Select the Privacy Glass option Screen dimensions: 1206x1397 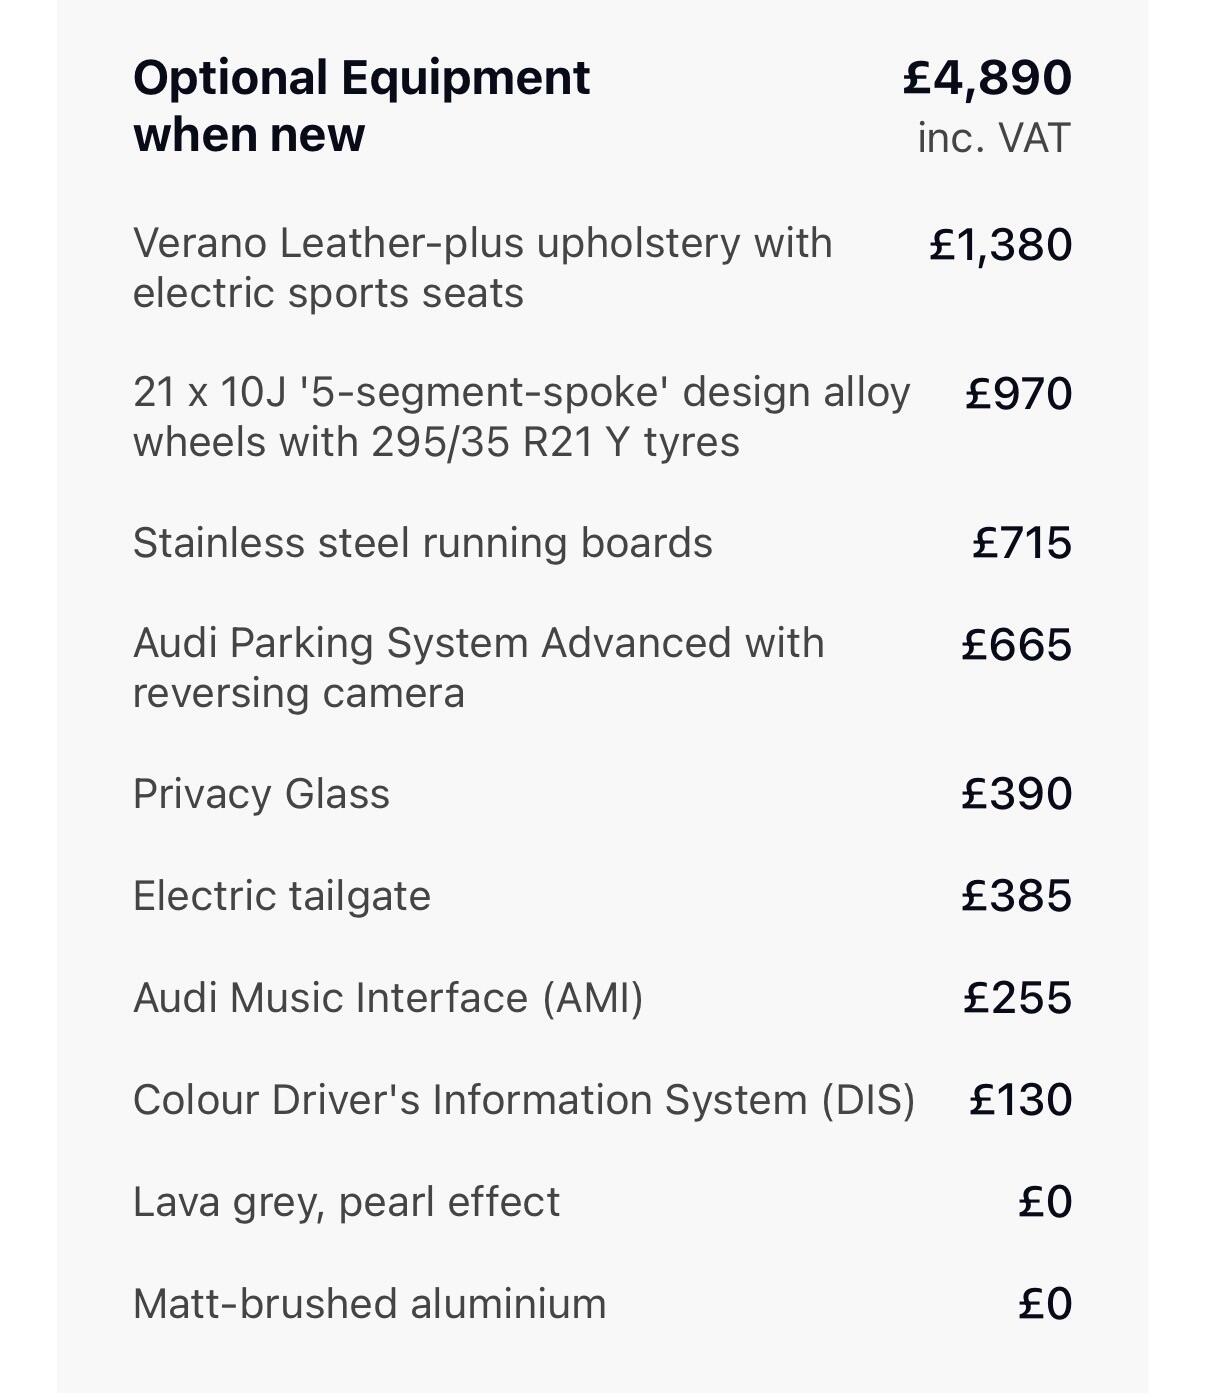[261, 794]
